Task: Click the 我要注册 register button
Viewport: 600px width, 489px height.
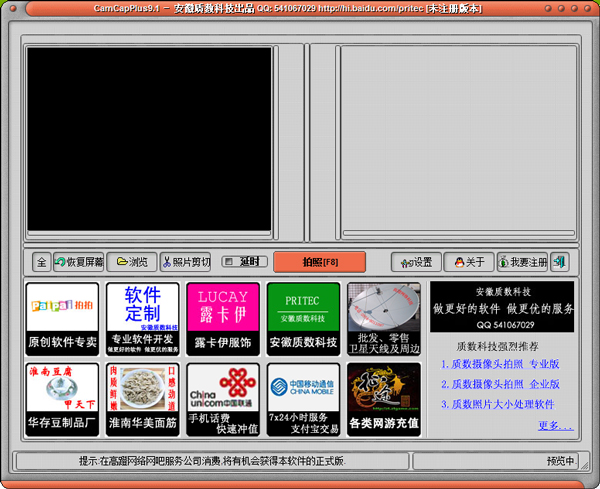Action: (522, 262)
